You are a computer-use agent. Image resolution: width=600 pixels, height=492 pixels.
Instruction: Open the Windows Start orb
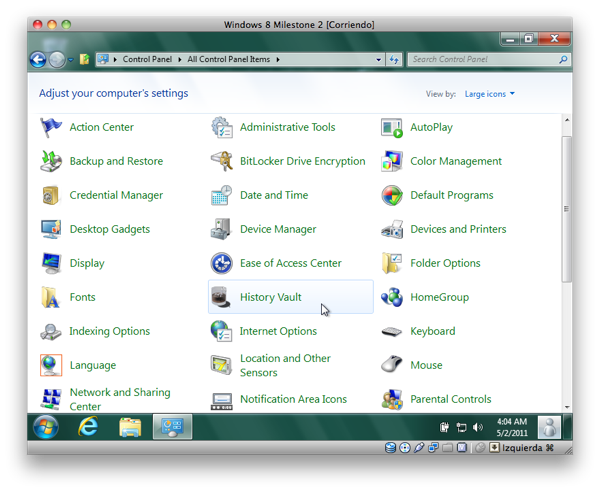click(46, 427)
